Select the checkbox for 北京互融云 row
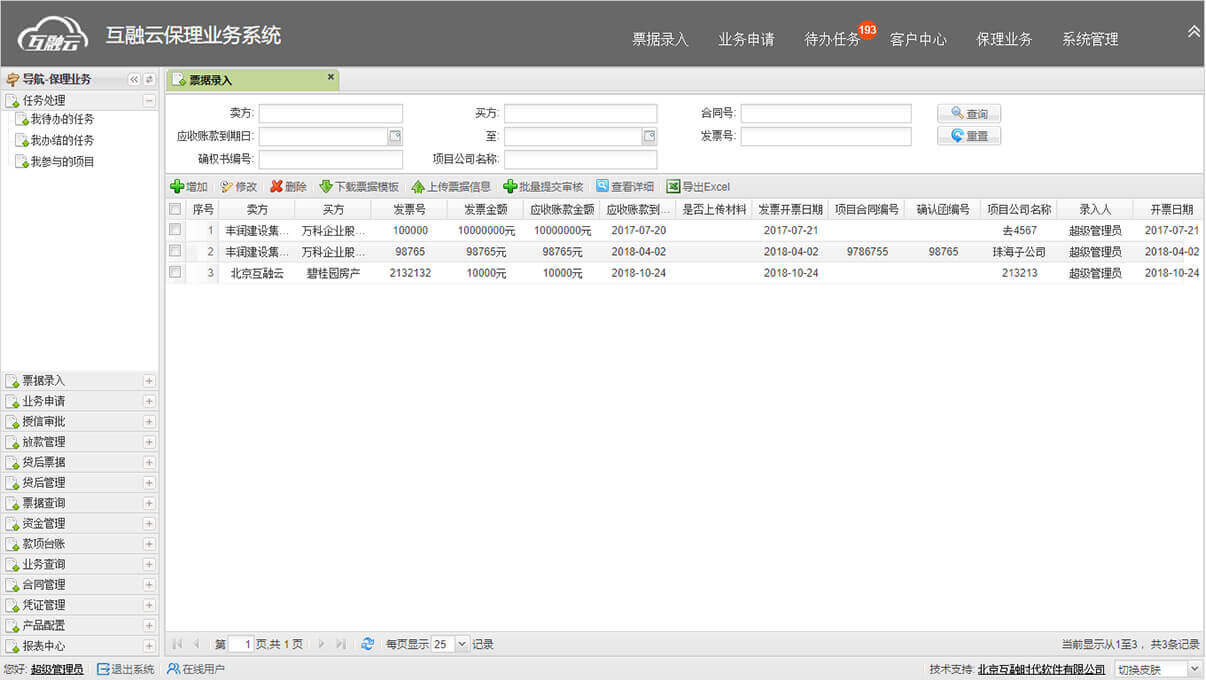 pyautogui.click(x=176, y=272)
